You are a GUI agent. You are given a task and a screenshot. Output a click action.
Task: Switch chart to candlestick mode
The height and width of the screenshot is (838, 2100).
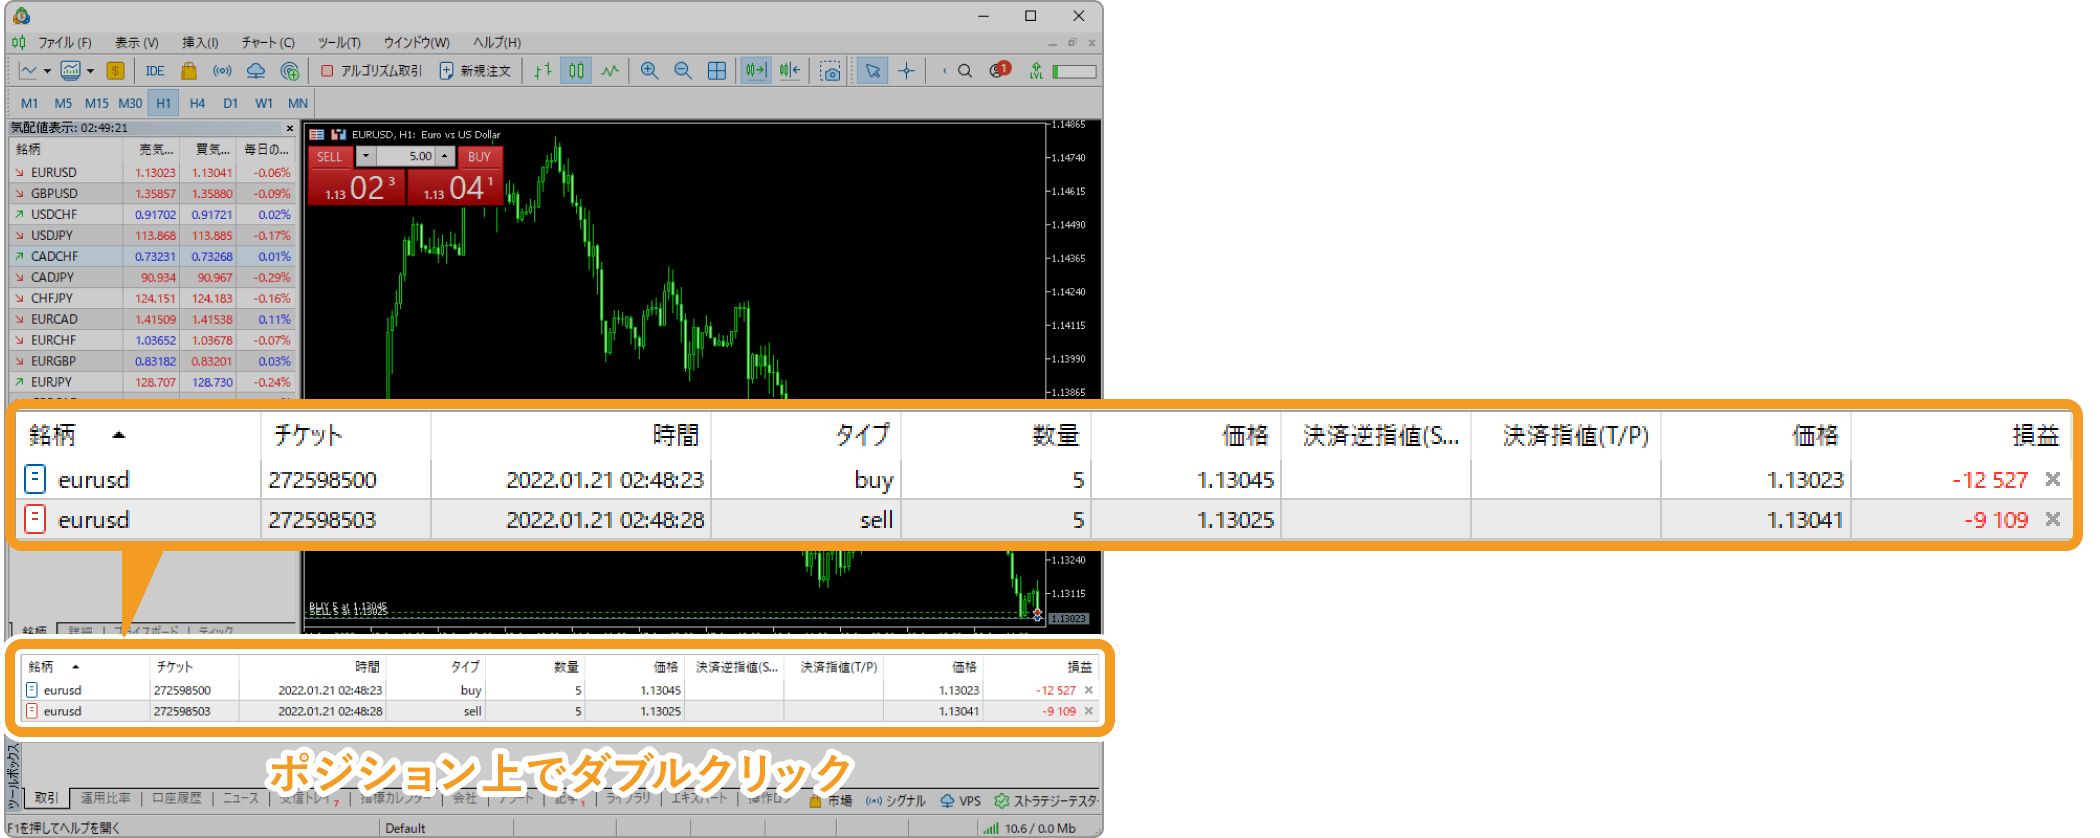[x=577, y=71]
